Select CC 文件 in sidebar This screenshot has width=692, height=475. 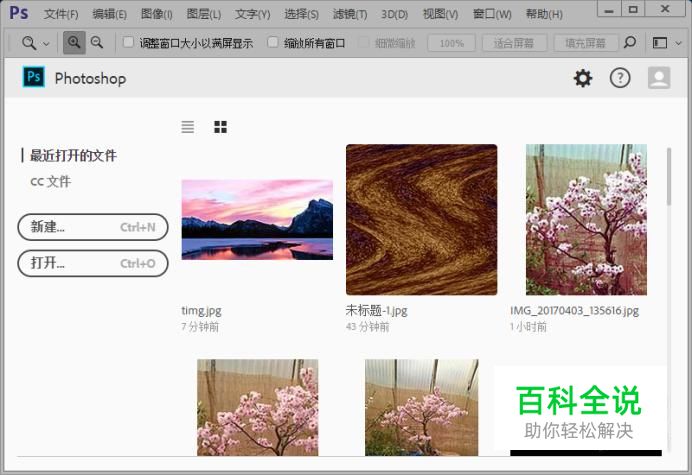(x=50, y=181)
